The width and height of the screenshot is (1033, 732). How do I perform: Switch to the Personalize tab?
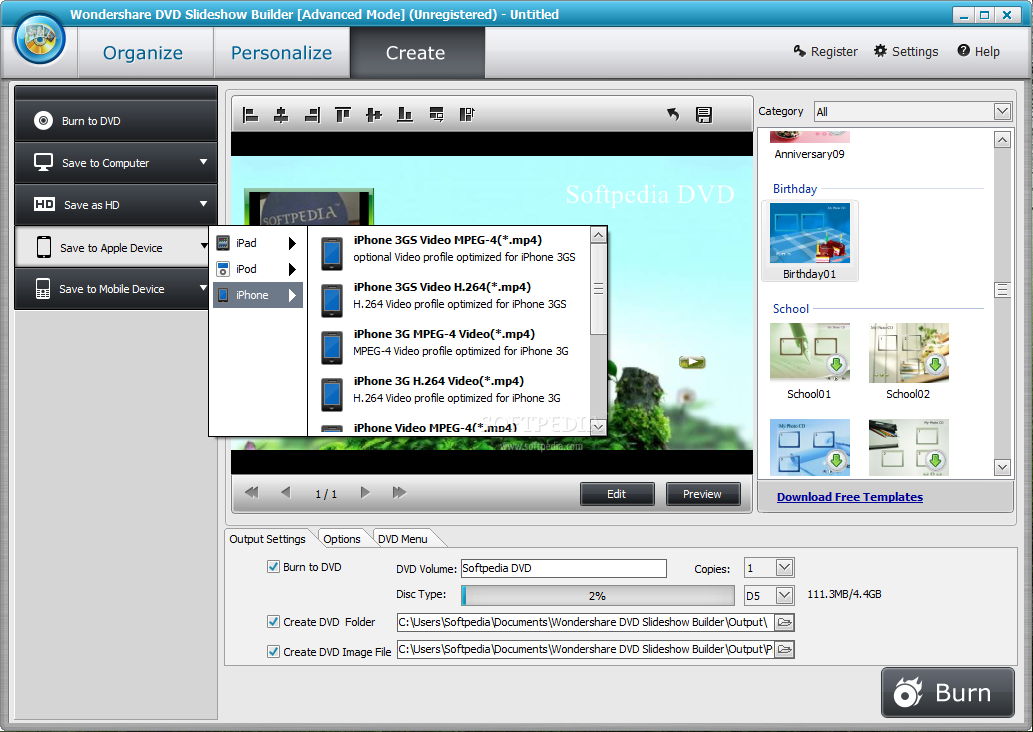[281, 53]
